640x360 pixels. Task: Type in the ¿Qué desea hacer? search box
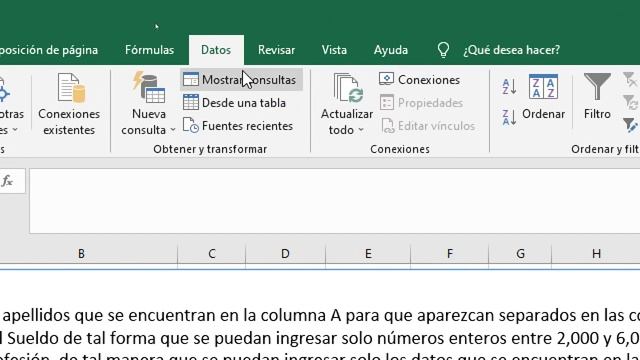[x=511, y=50]
